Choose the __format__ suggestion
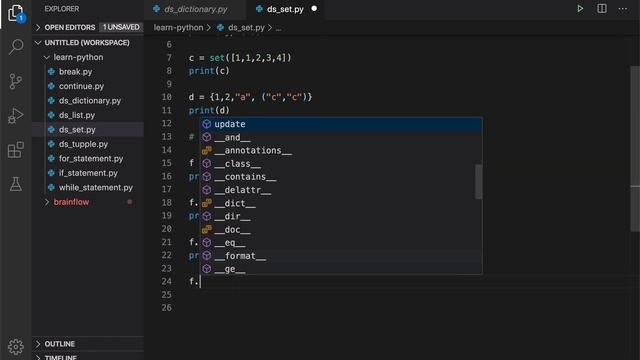This screenshot has width=640, height=360. [341, 256]
